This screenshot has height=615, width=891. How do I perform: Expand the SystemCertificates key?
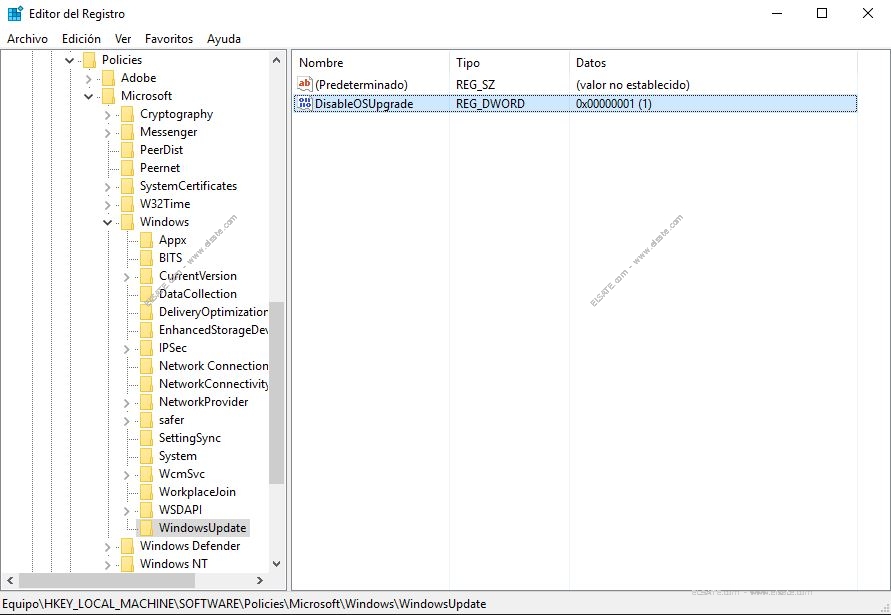point(107,187)
